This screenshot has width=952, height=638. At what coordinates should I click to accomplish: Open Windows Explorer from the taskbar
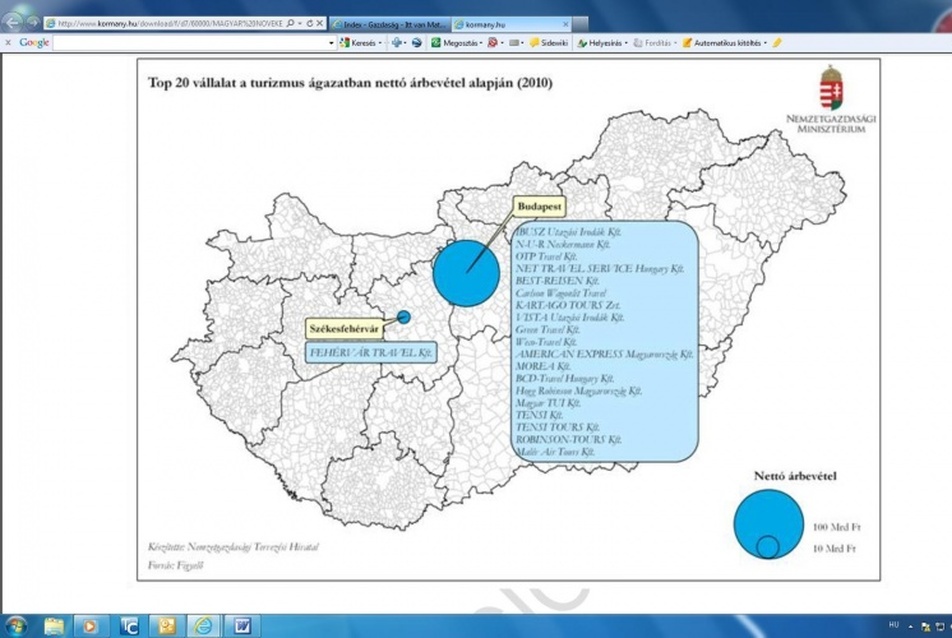tap(54, 626)
